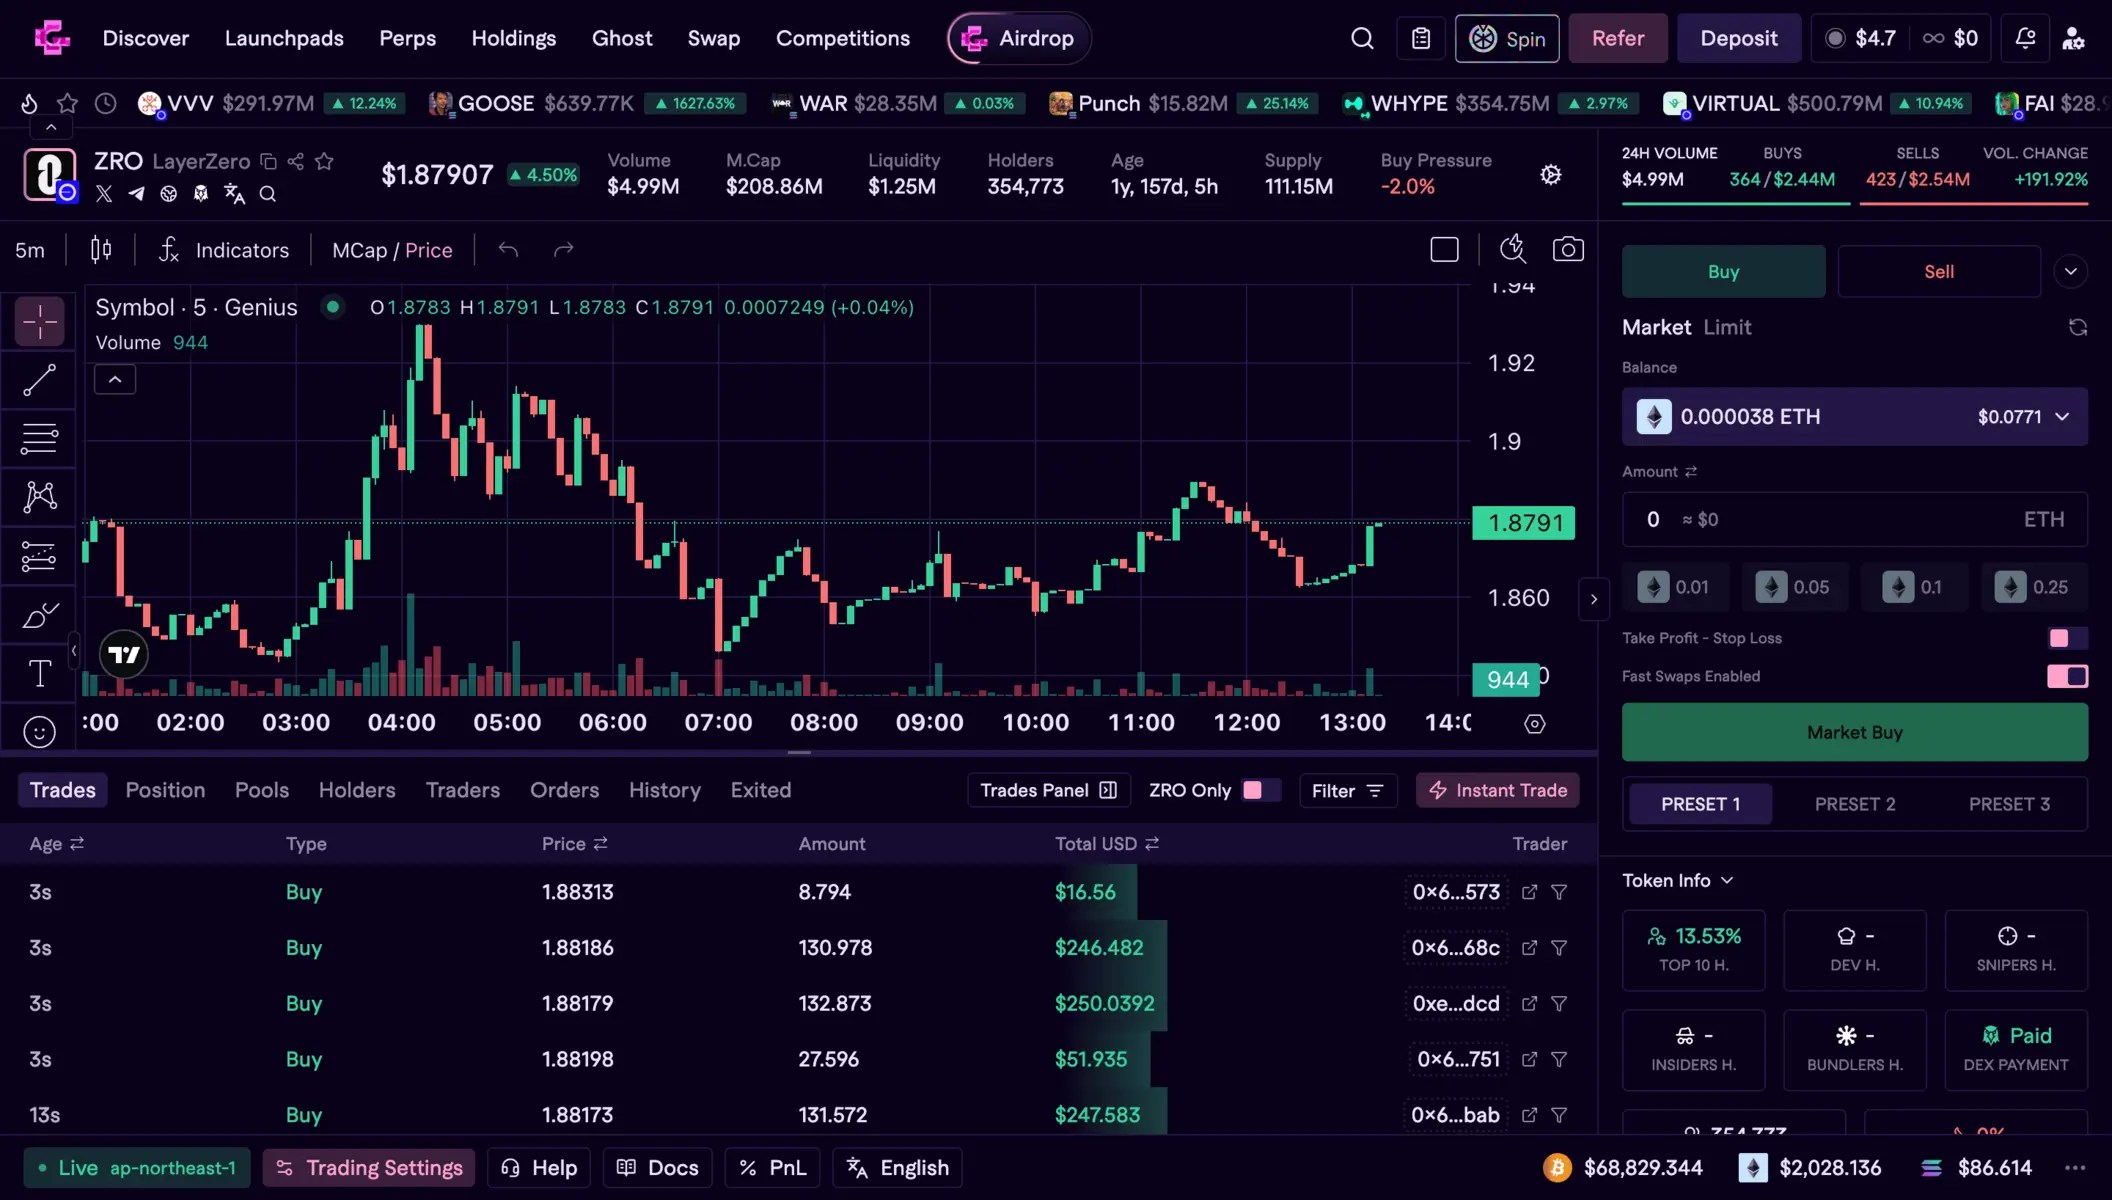
Task: Open the ETH balance dropdown
Action: 1854,417
